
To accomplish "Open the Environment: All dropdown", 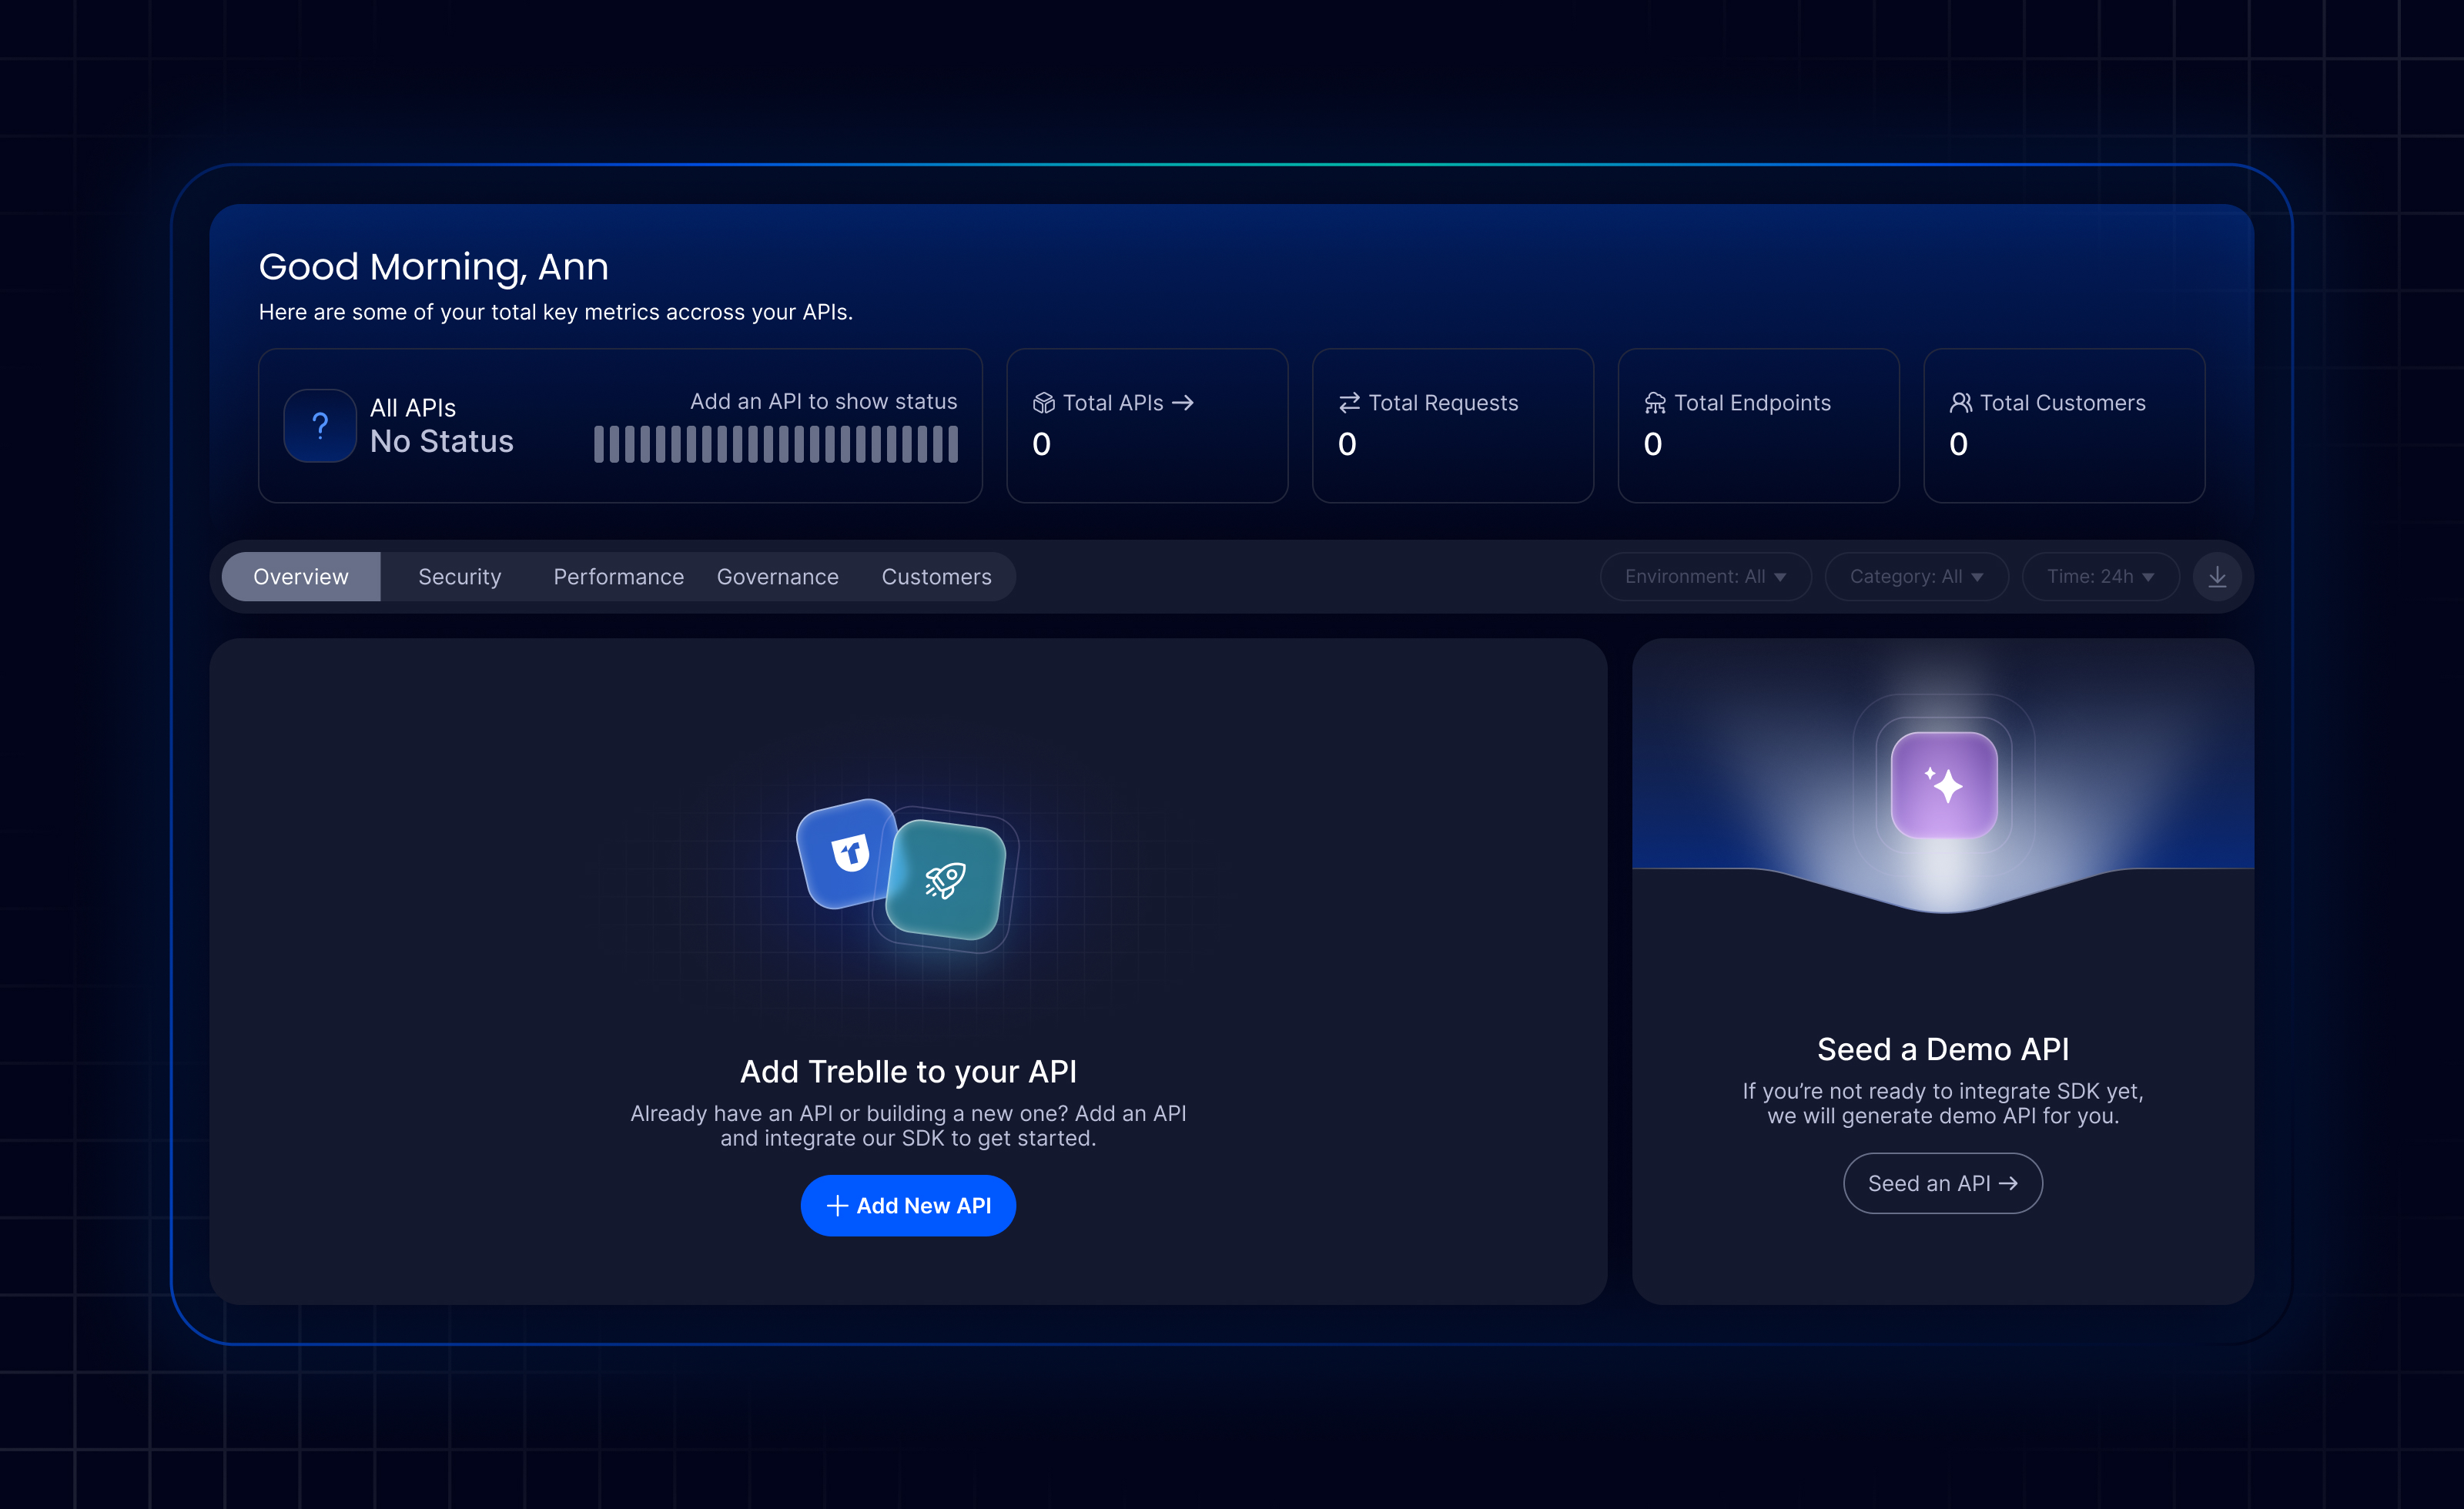I will pos(1704,577).
